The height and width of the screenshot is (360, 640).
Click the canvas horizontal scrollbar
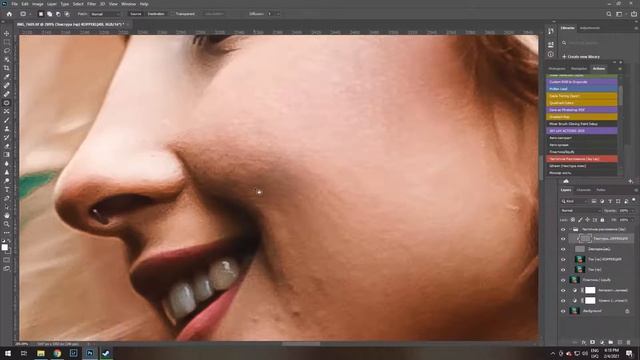tap(301, 344)
